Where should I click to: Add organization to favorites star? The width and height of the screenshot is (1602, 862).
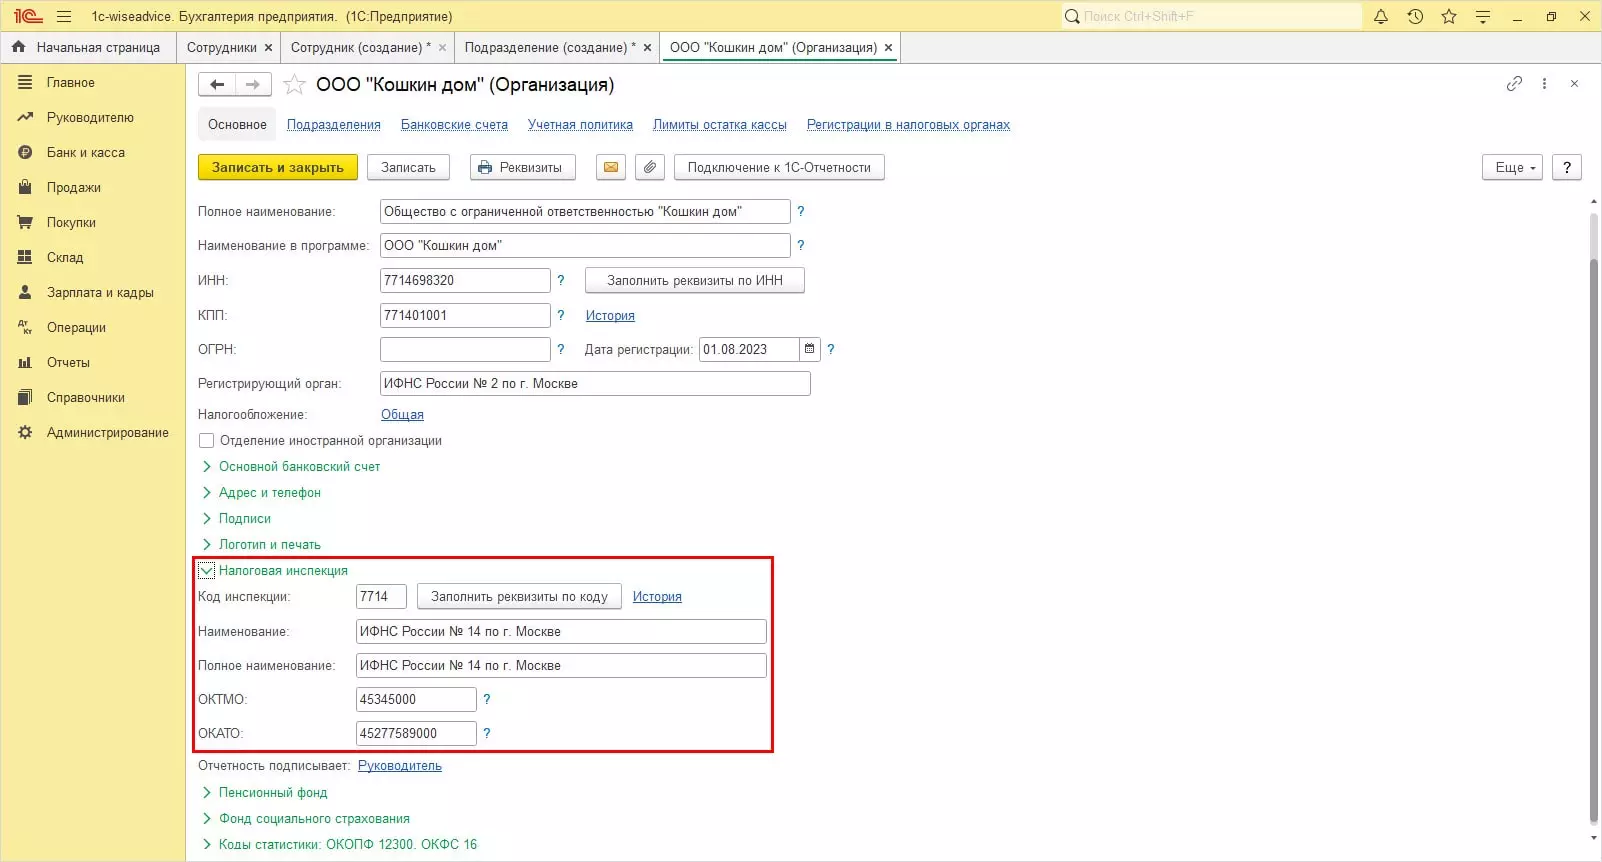click(294, 85)
